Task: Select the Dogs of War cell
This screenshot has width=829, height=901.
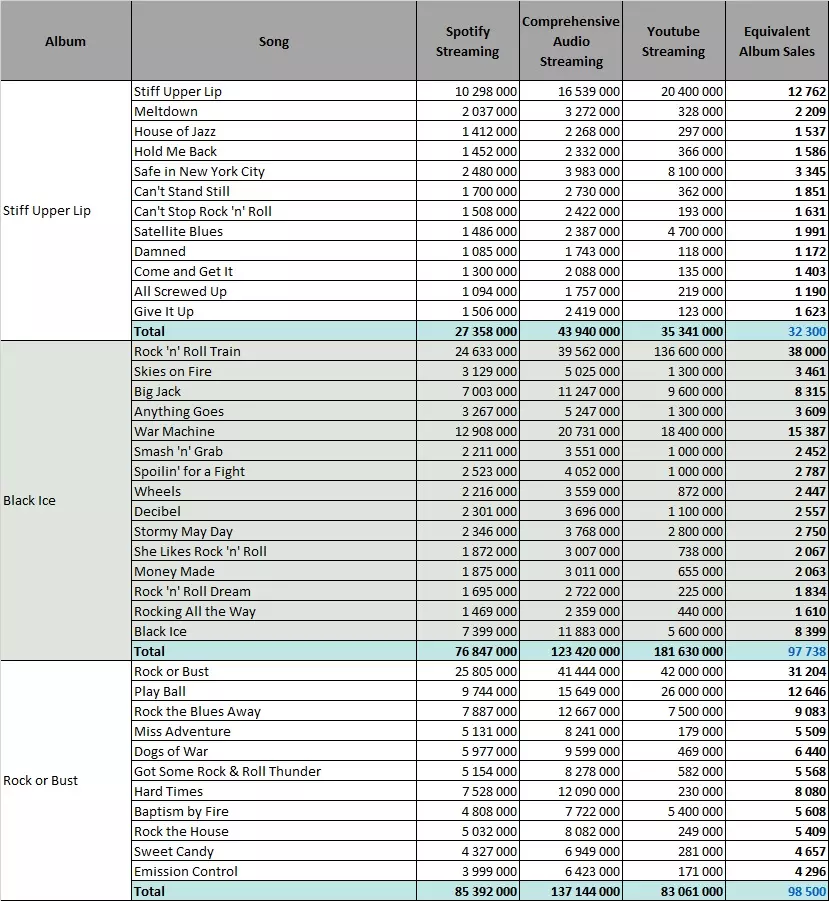Action: tap(273, 751)
